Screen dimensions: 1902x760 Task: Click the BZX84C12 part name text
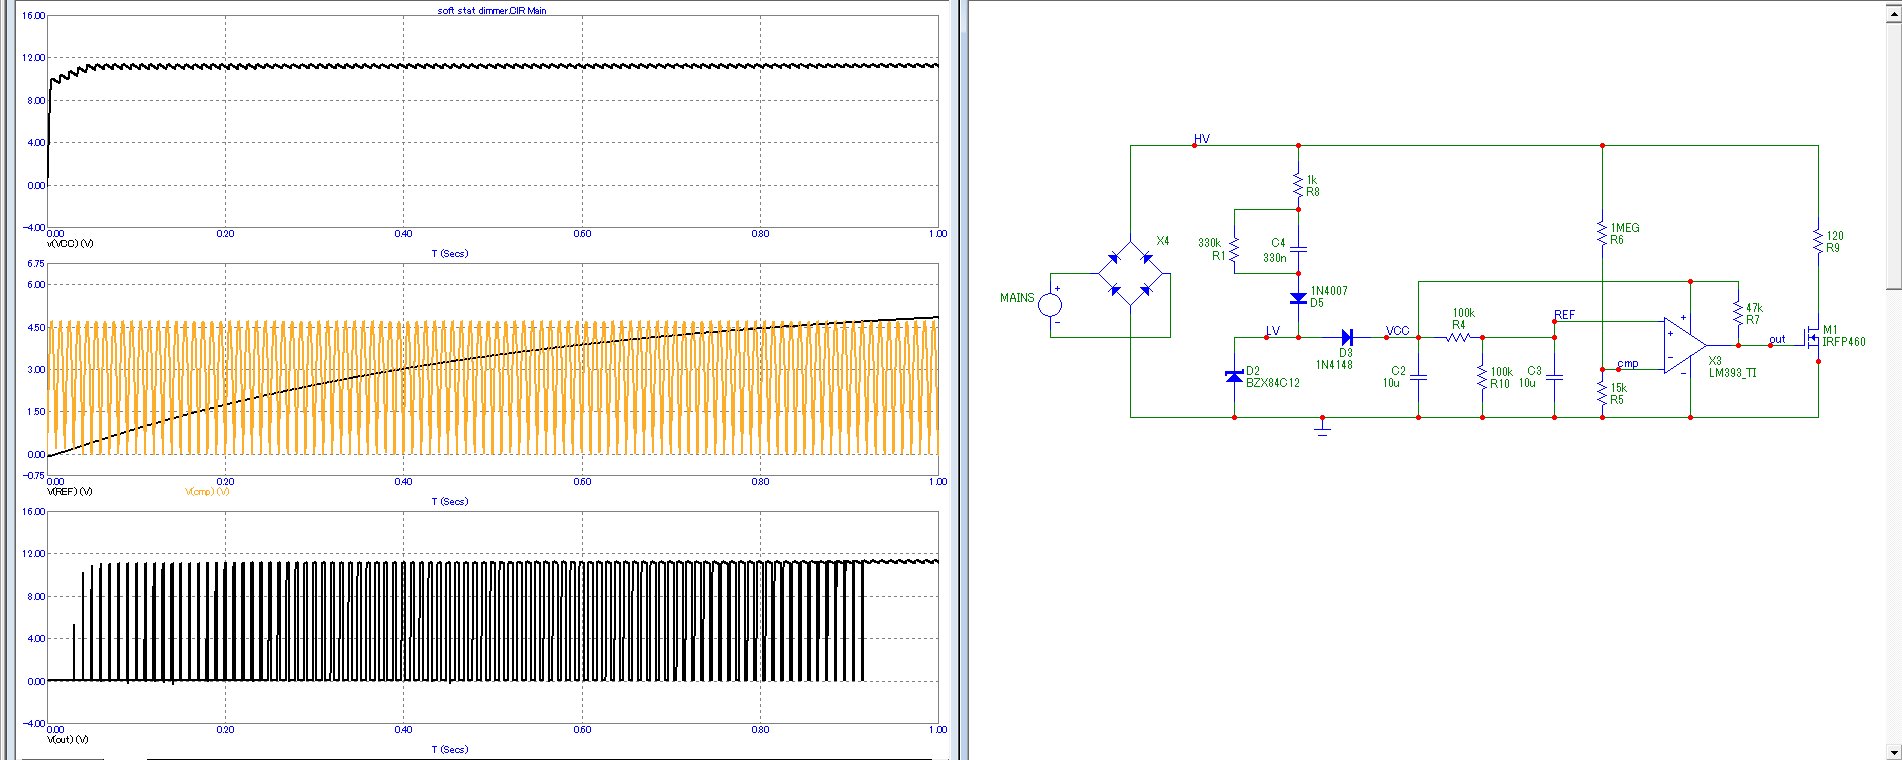(1273, 383)
